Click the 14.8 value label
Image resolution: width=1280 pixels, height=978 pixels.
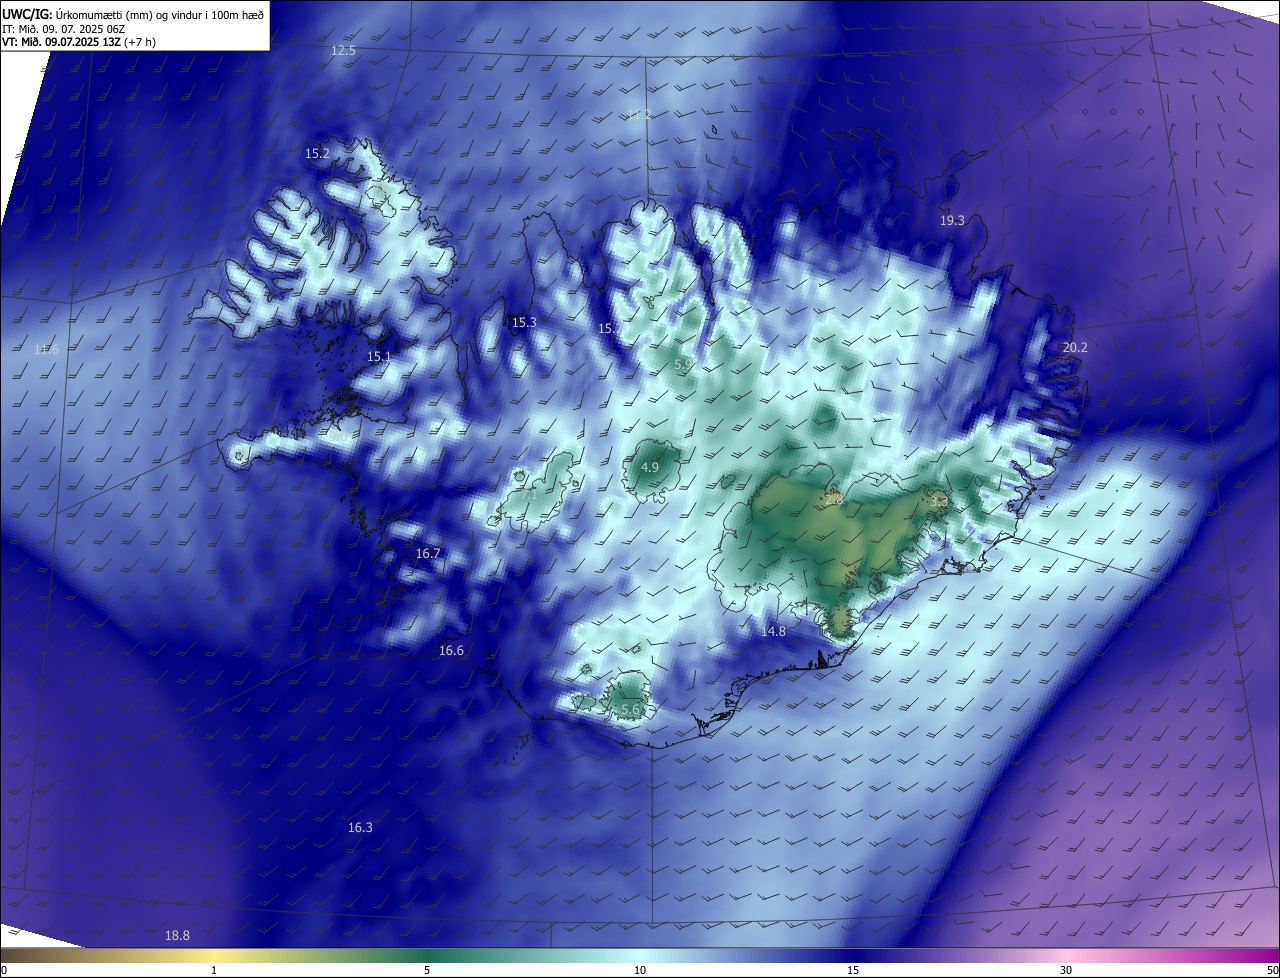773,631
